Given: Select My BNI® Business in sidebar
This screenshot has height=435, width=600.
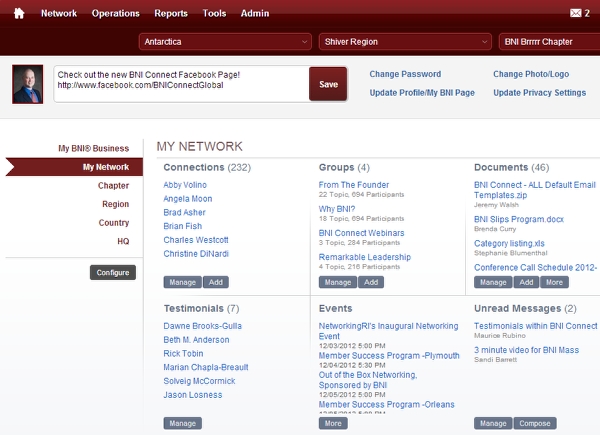Looking at the screenshot, I should click(x=94, y=148).
